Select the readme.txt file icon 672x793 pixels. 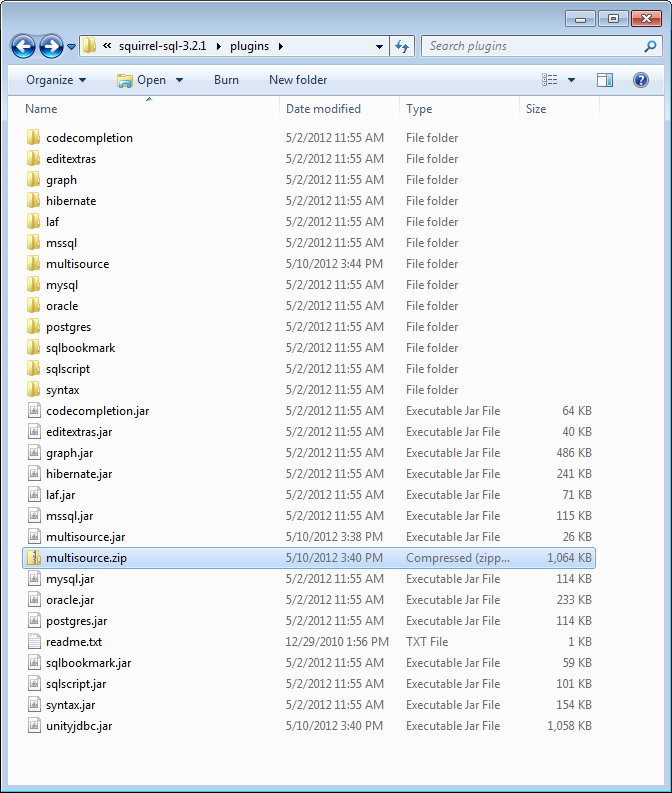coord(33,642)
